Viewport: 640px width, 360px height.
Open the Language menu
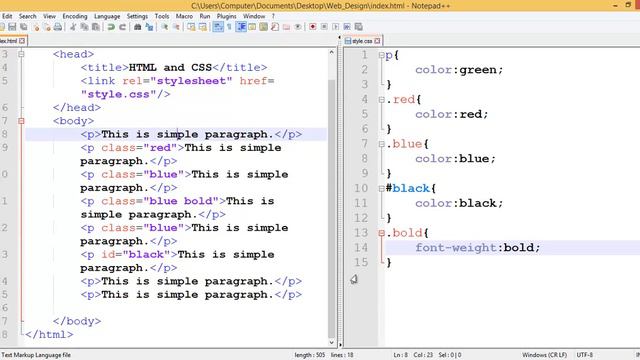[x=107, y=16]
